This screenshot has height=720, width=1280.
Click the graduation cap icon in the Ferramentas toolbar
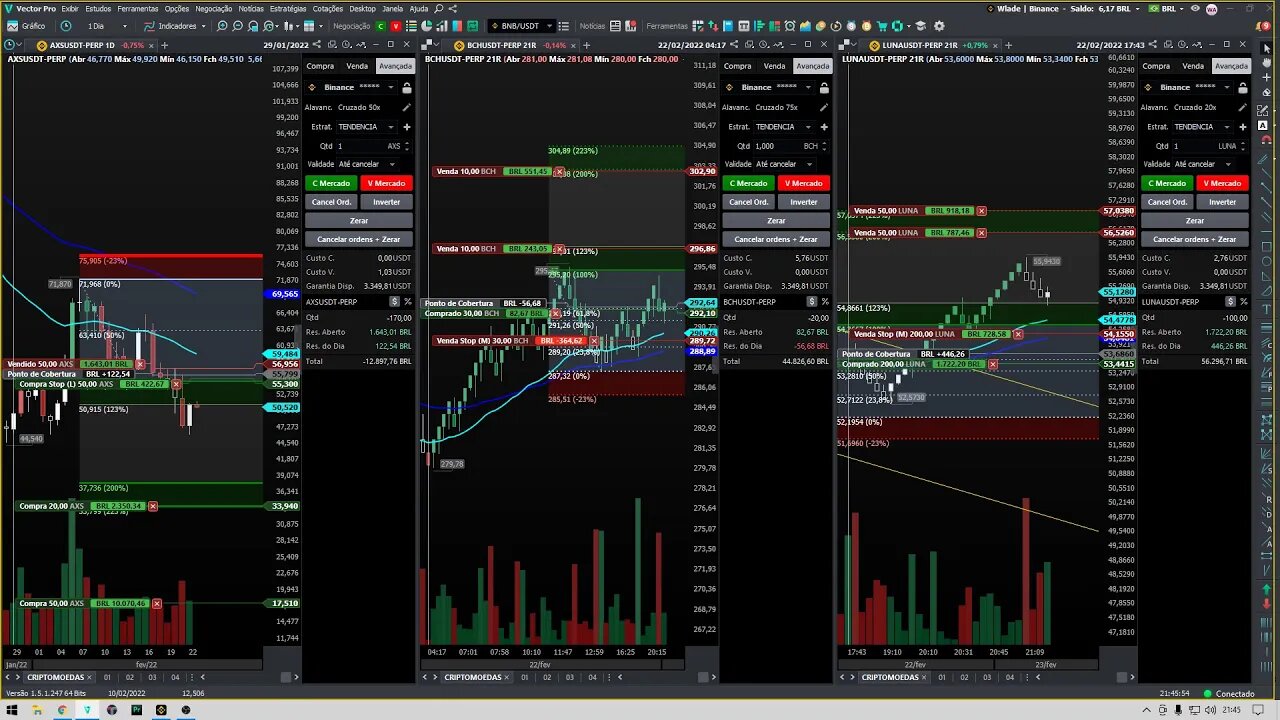(x=921, y=26)
